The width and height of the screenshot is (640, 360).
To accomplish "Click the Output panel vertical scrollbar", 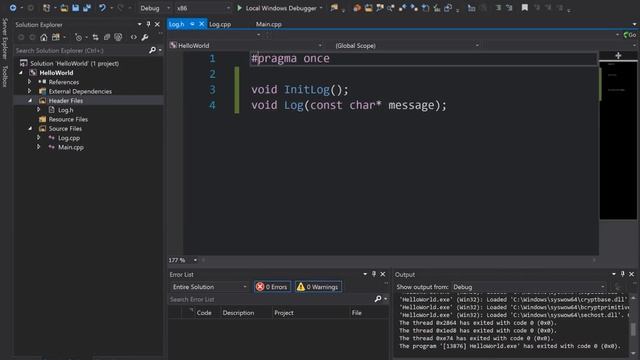I will (x=633, y=325).
